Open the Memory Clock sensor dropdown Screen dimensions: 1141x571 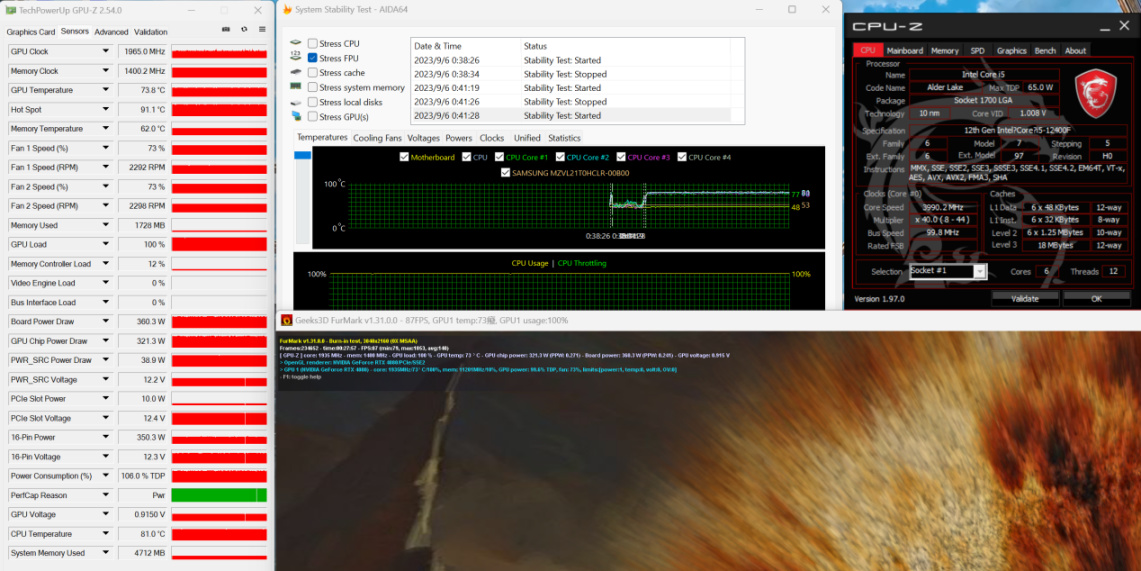106,71
